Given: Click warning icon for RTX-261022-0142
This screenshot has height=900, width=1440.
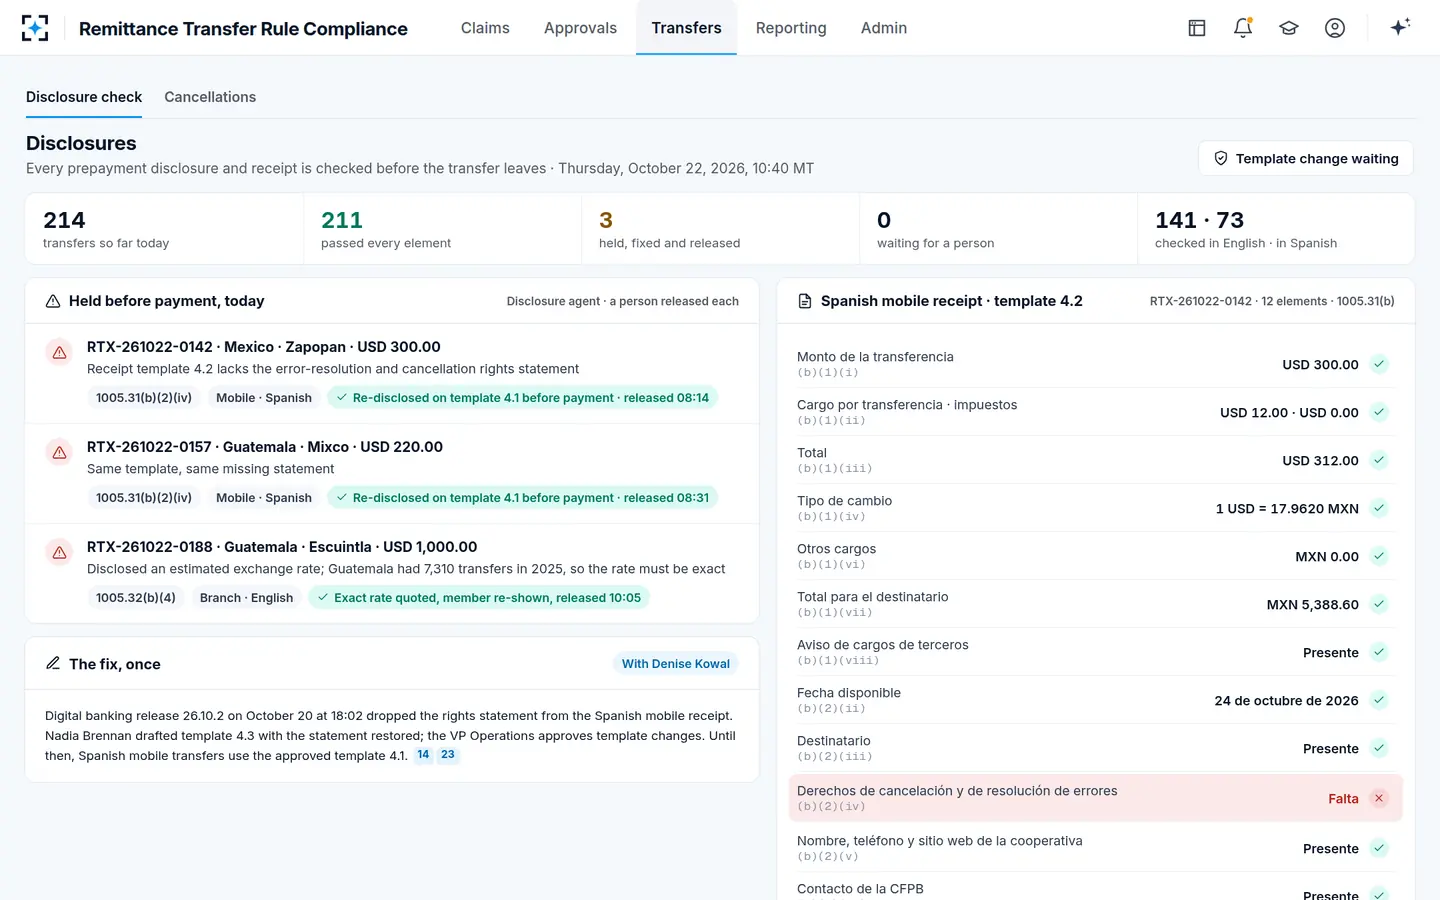Looking at the screenshot, I should [x=60, y=352].
